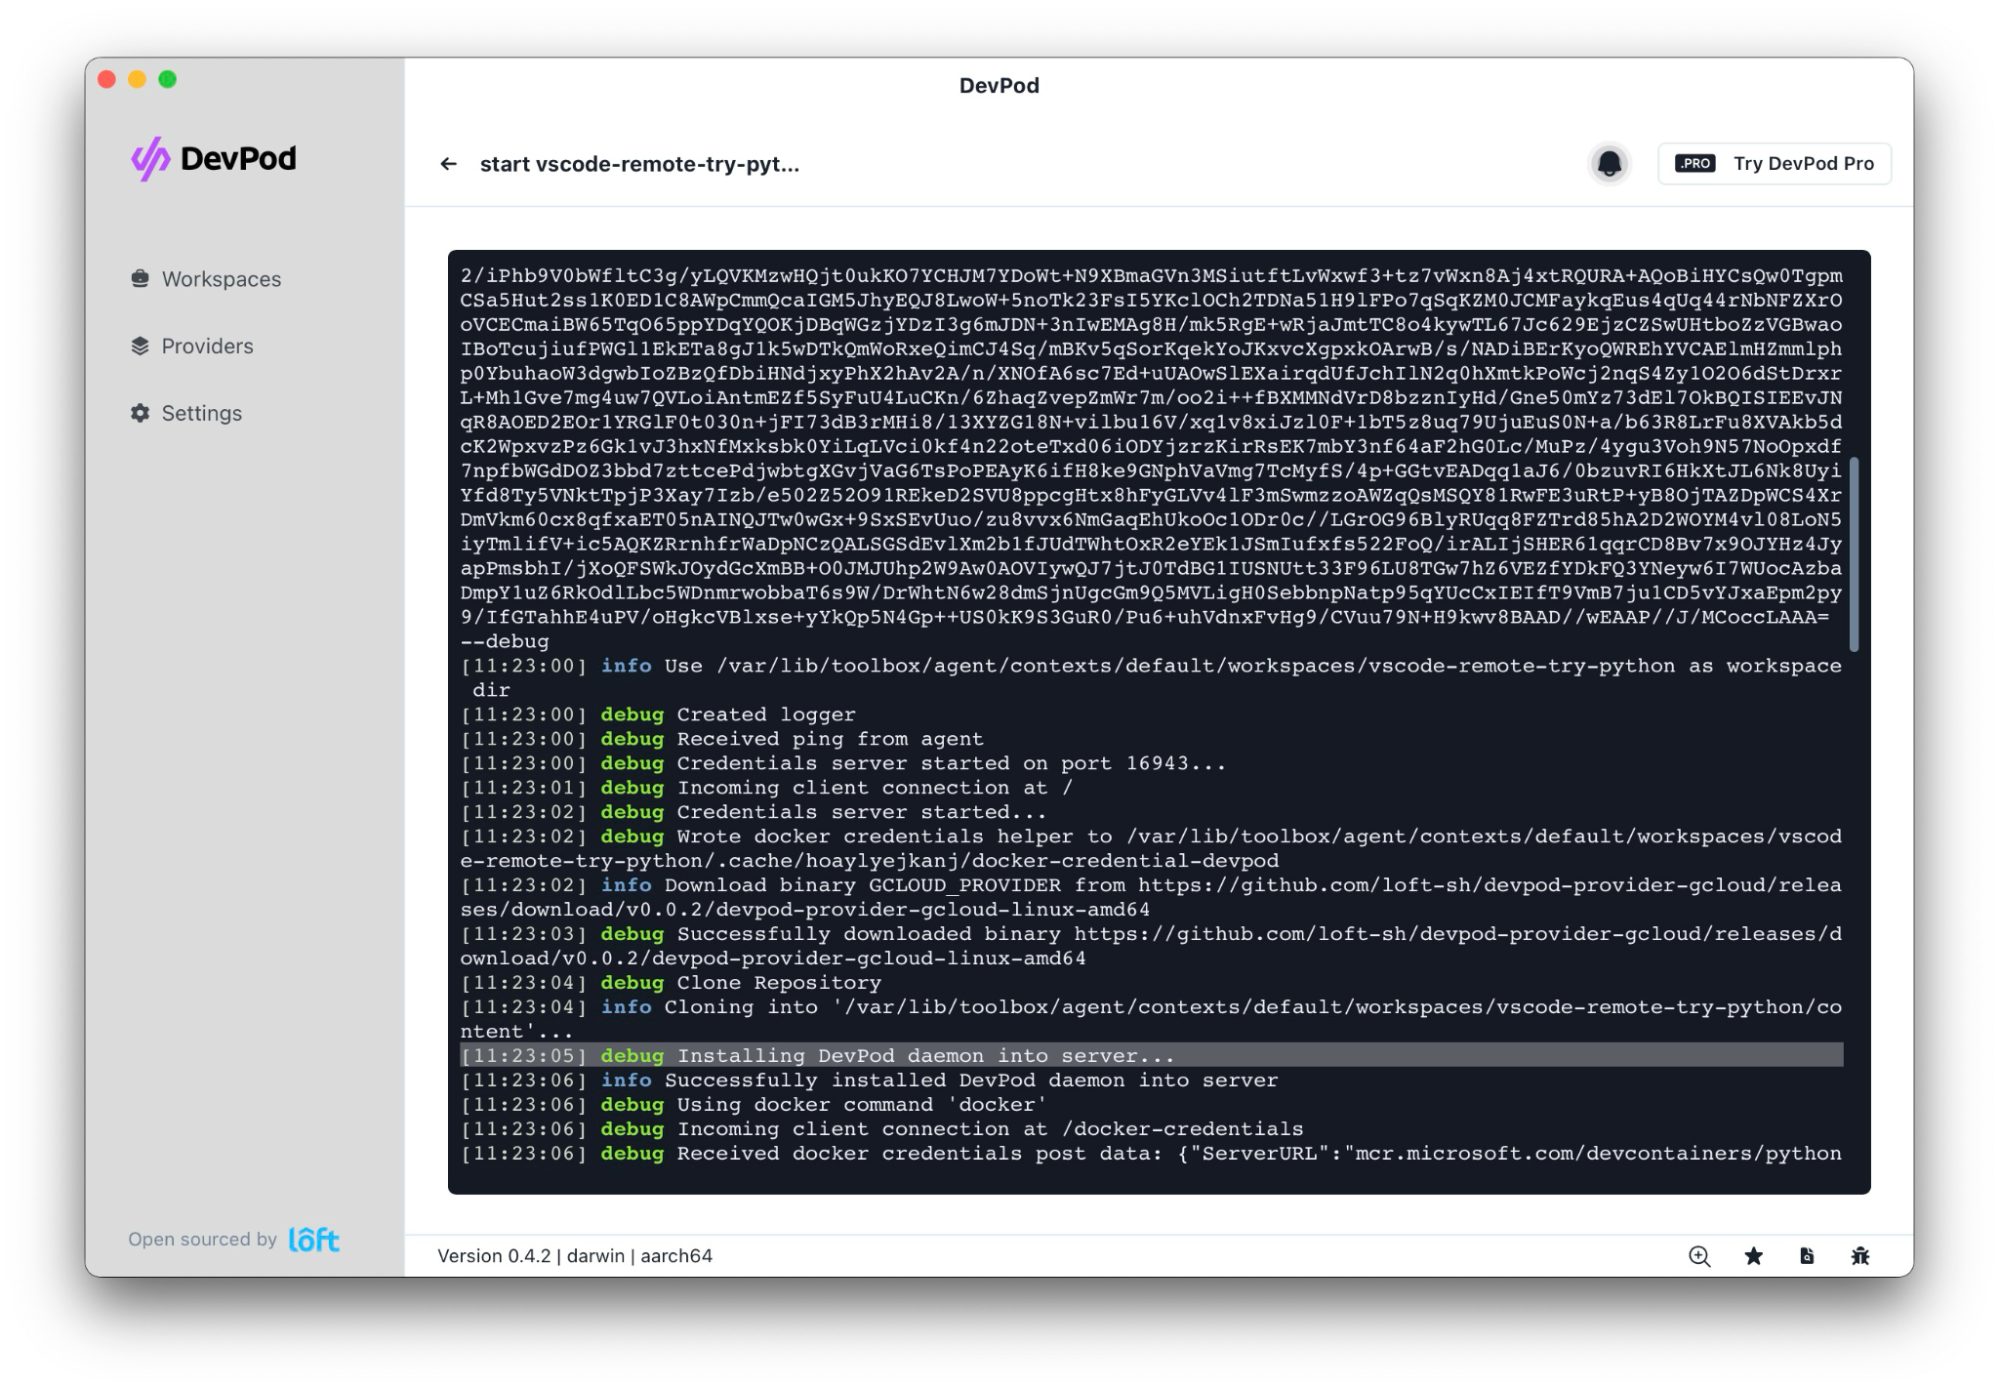This screenshot has height=1390, width=1999.
Task: Click the PRO badge label
Action: pyautogui.click(x=1695, y=164)
